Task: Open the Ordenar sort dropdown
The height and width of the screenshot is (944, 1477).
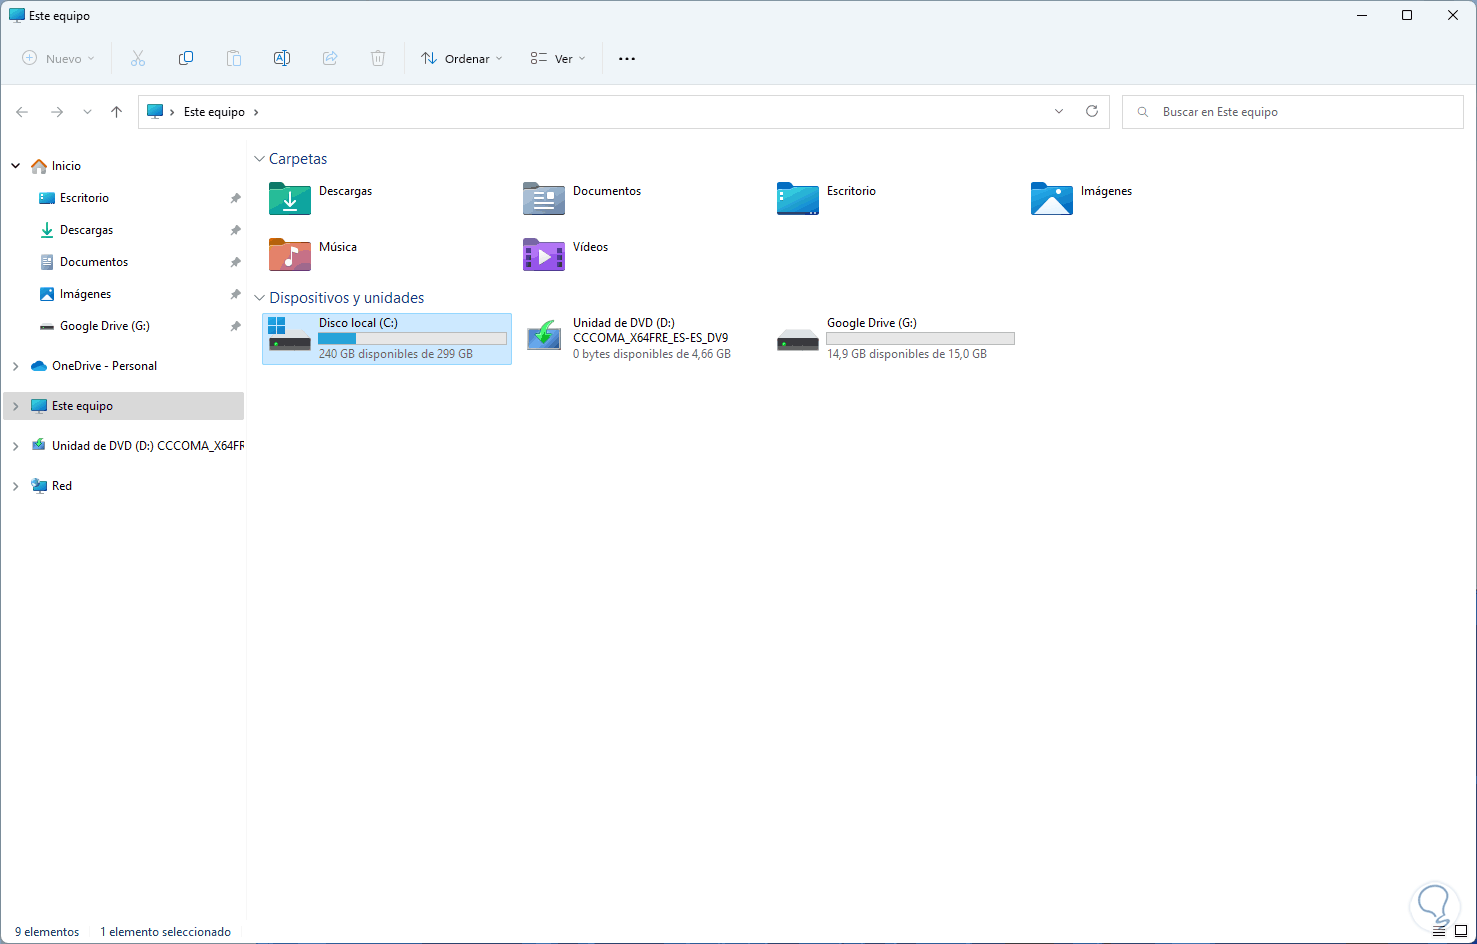Action: coord(462,58)
